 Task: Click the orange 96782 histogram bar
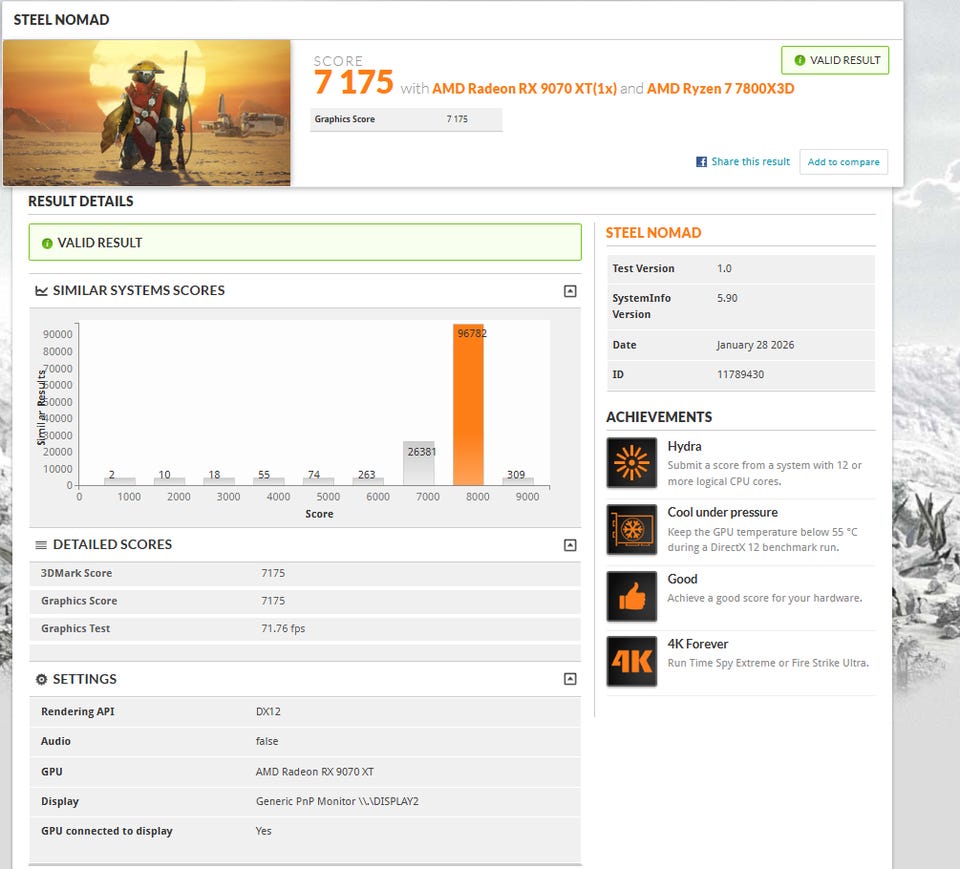468,404
